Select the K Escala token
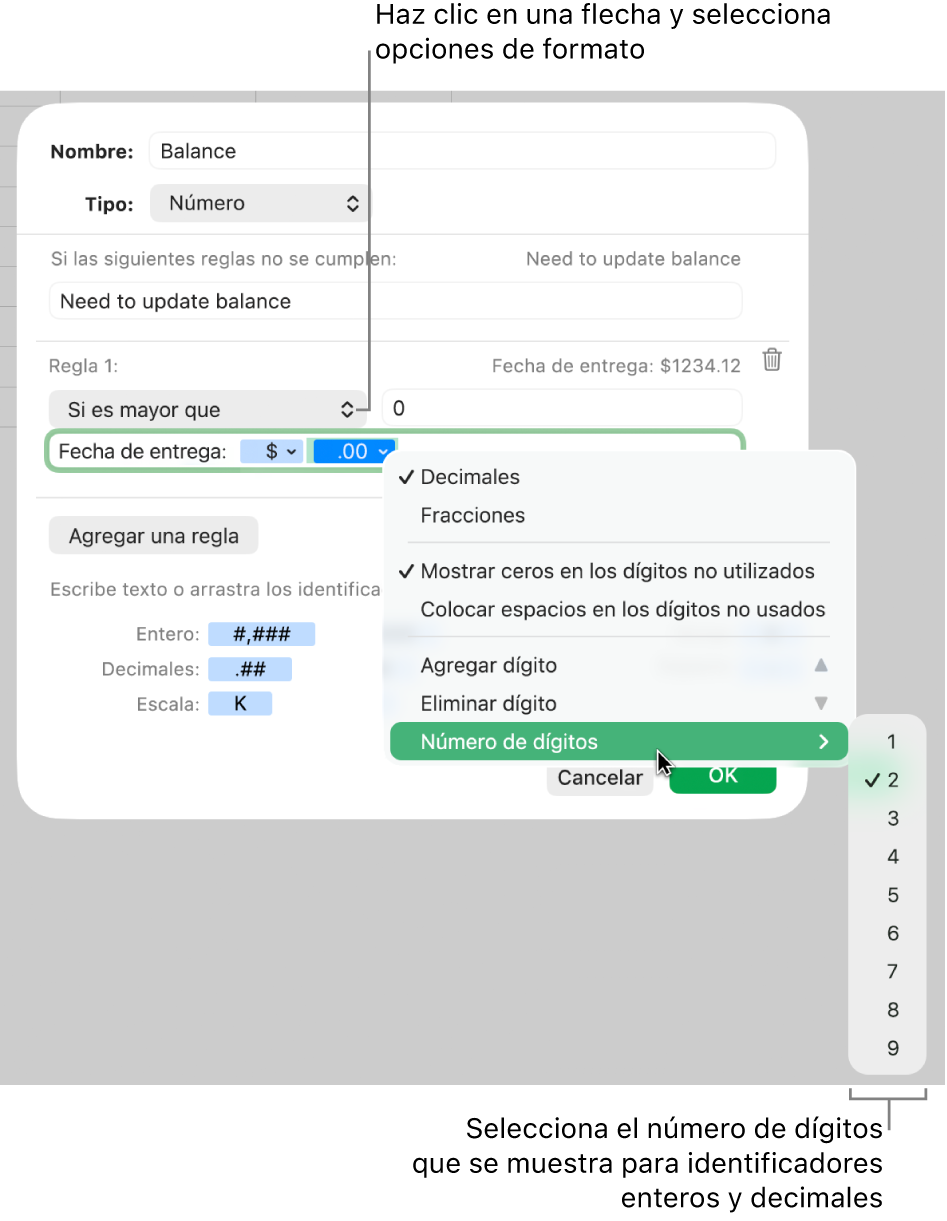The image size is (947, 1221). 240,703
